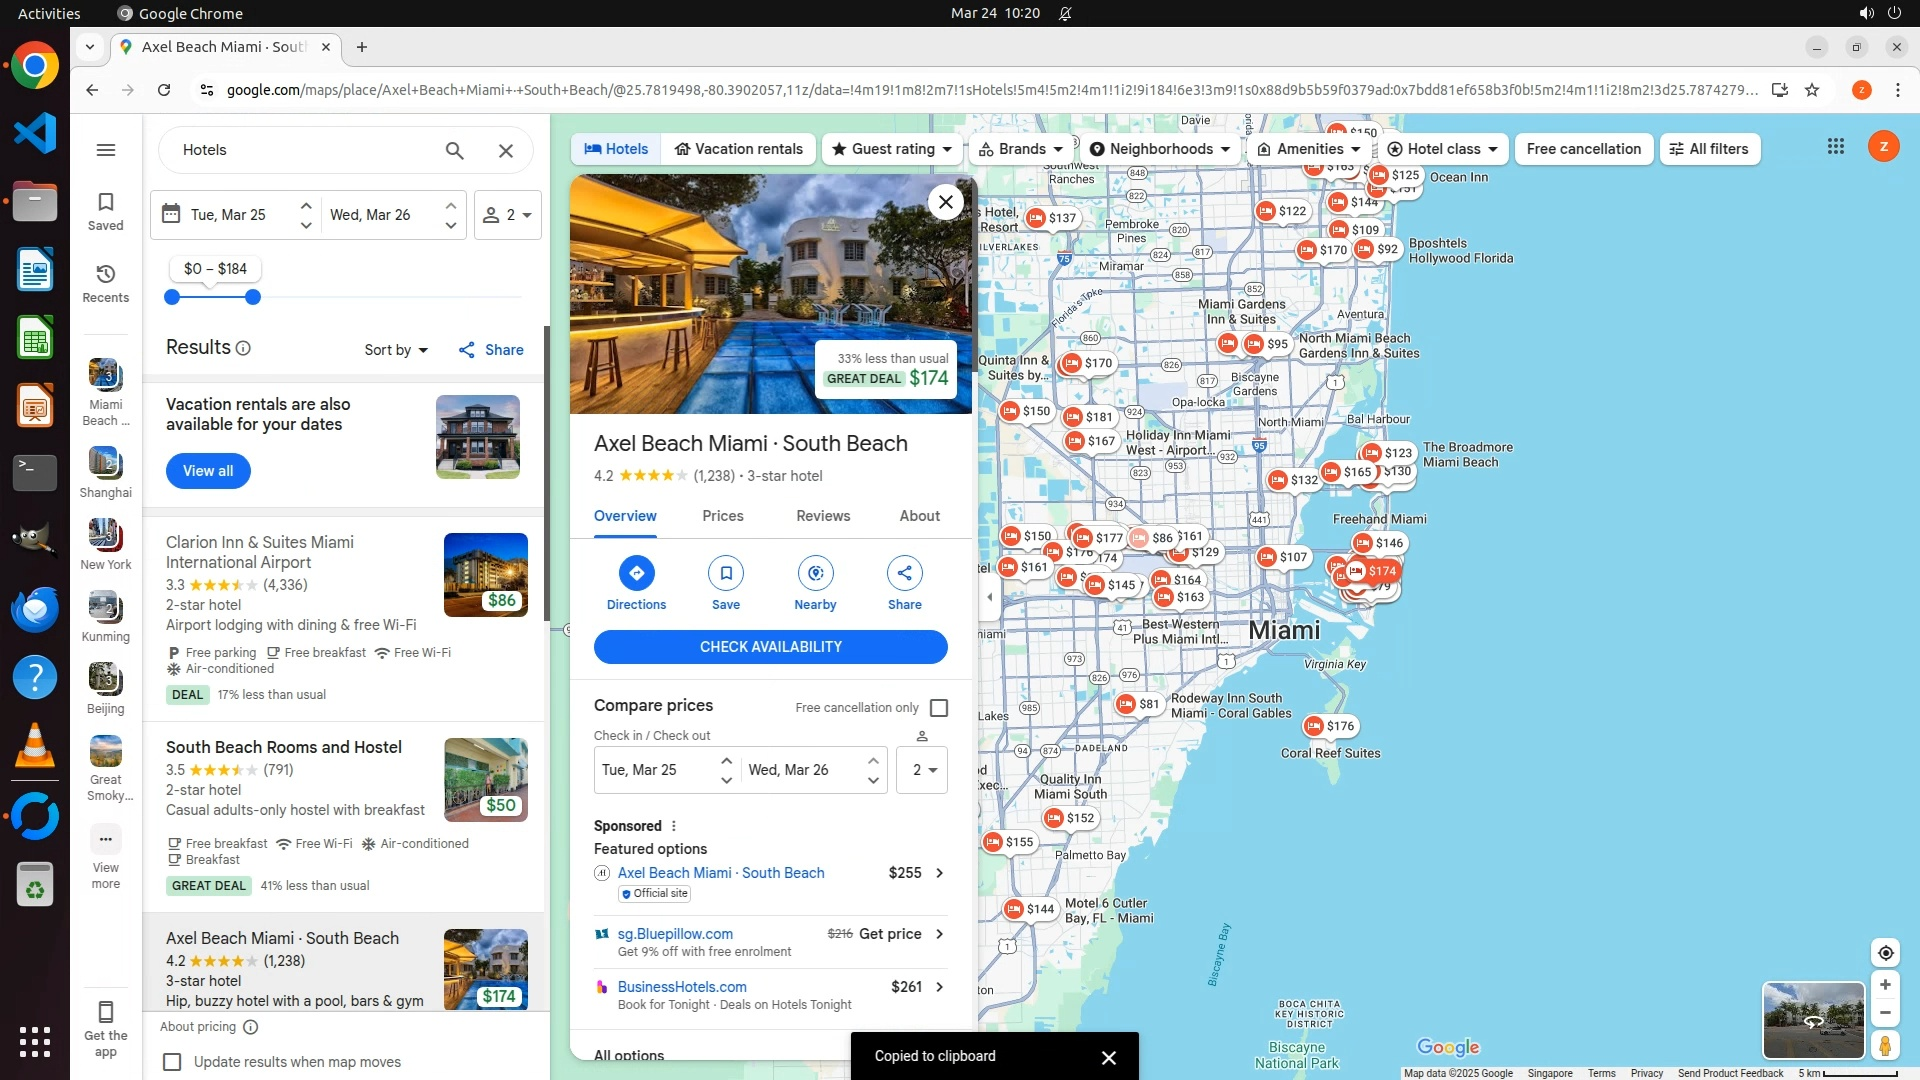Screen dimensions: 1920x1080
Task: Click View all vacation rentals button
Action: point(208,471)
